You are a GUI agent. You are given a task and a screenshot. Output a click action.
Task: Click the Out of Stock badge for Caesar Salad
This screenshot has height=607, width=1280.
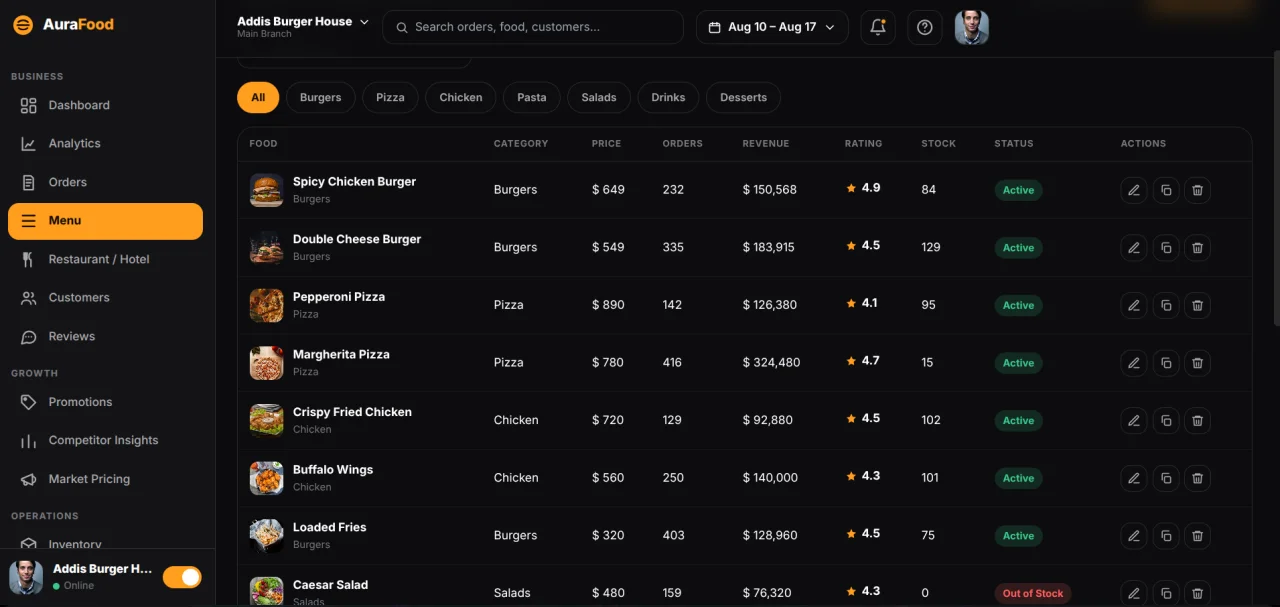[1033, 593]
